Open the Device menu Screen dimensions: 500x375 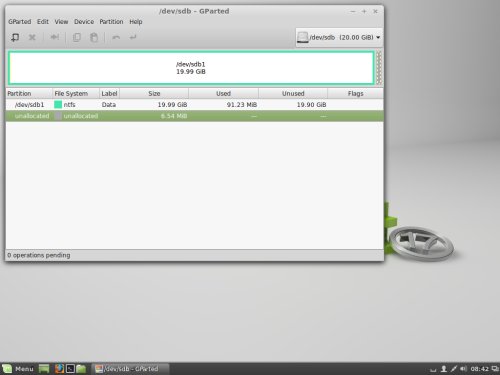coord(84,22)
